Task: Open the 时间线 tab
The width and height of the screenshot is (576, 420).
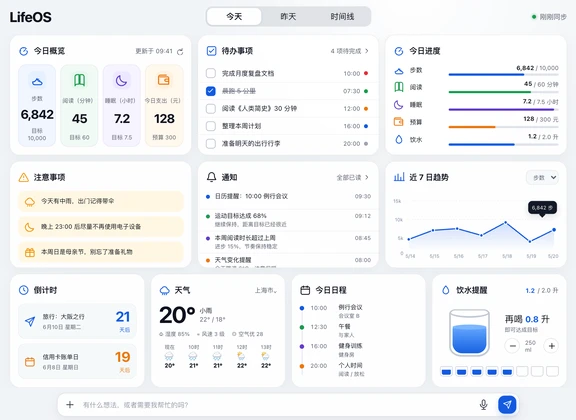Action: pyautogui.click(x=342, y=17)
